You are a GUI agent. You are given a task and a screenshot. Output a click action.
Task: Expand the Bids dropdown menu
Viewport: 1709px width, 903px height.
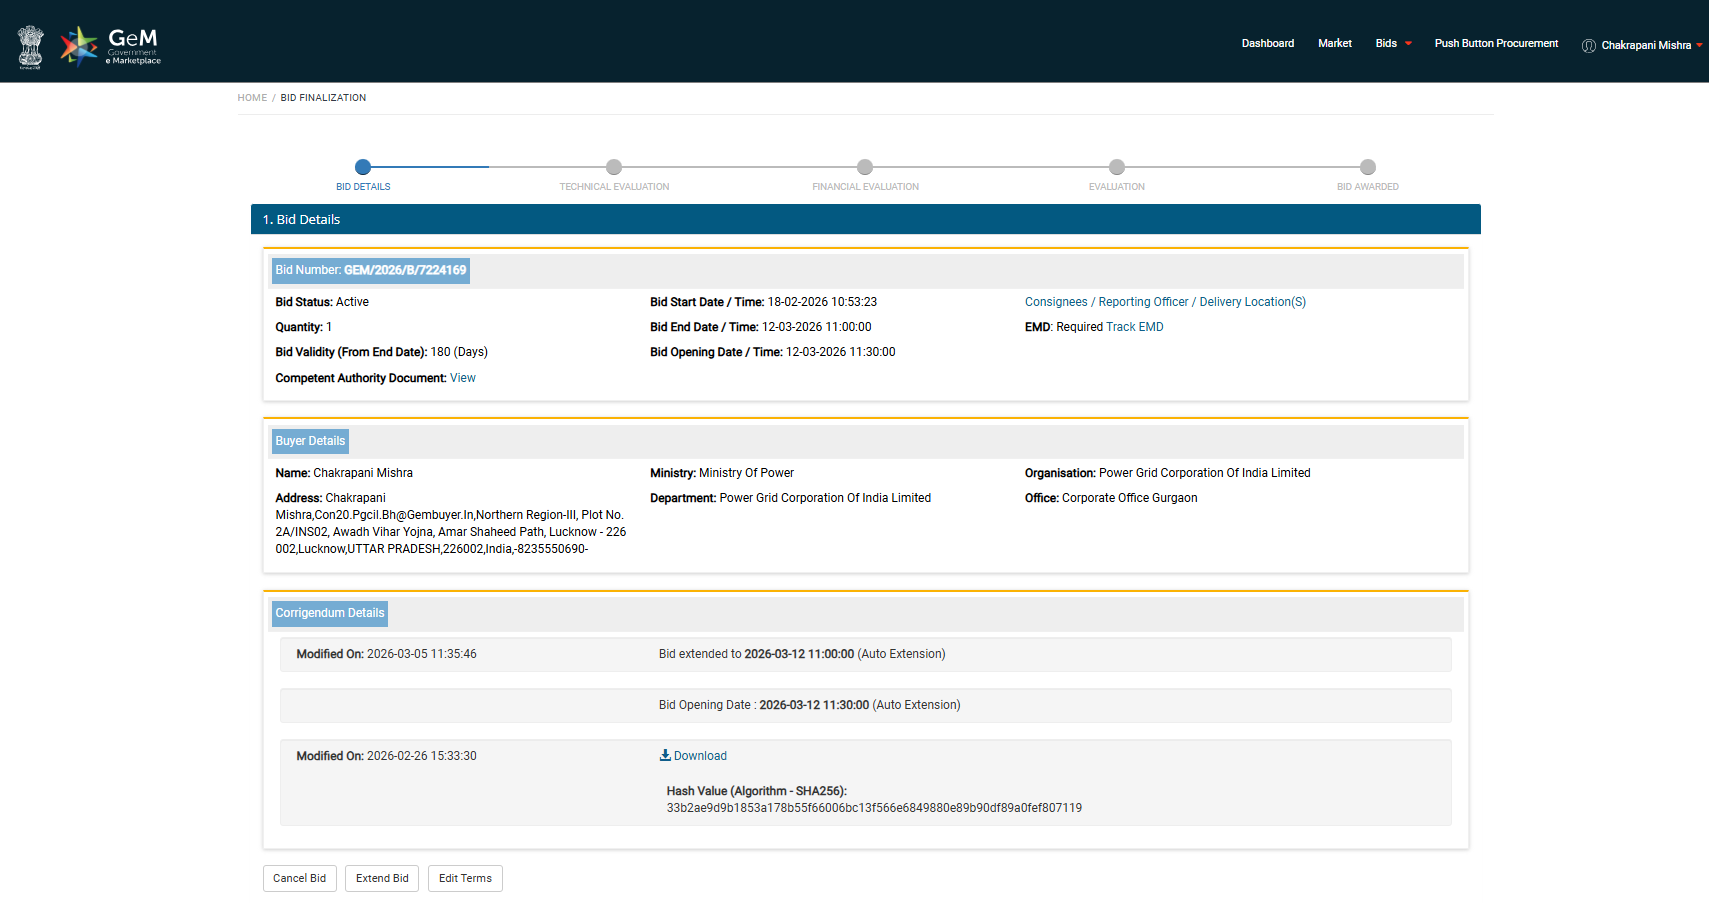click(x=1393, y=44)
